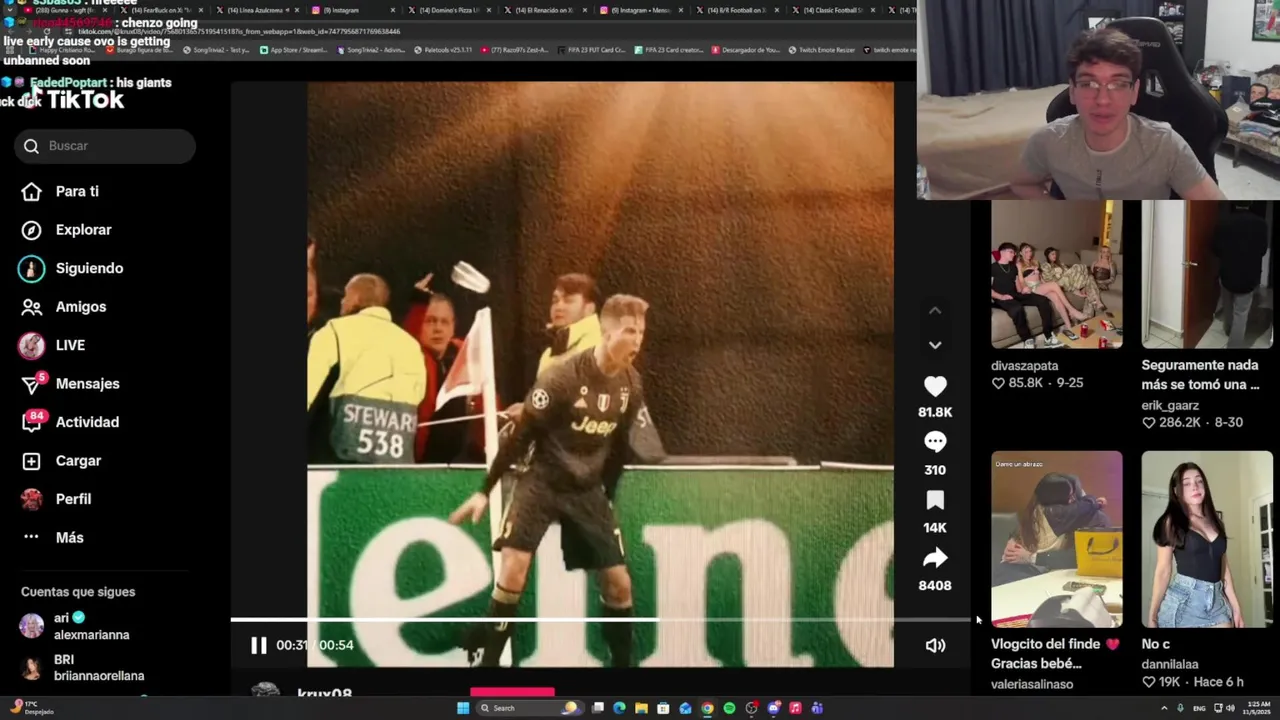Share video with arrow icon
This screenshot has height=720, width=1280.
coord(935,558)
